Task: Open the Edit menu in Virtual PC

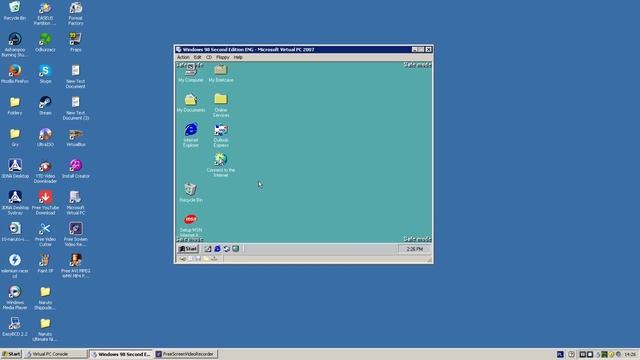Action: click(198, 58)
